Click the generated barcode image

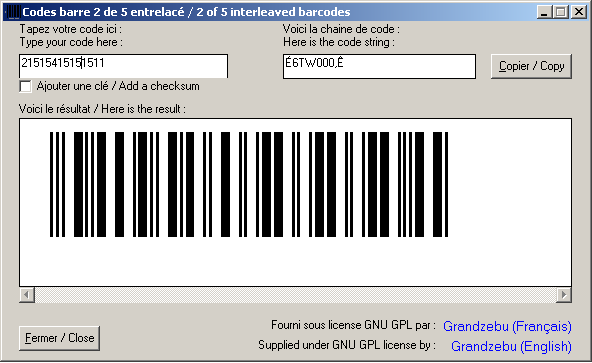(249, 184)
